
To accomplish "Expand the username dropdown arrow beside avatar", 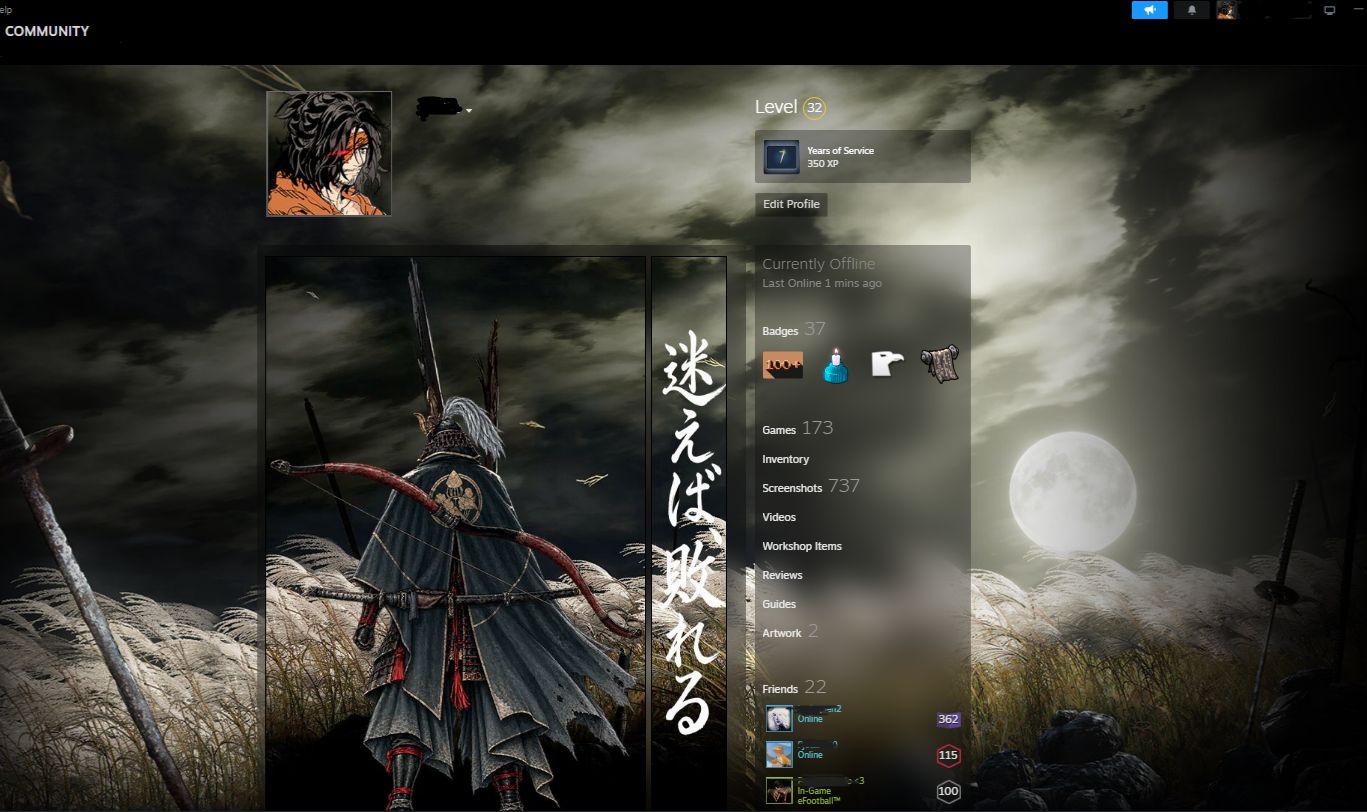I will coord(469,111).
